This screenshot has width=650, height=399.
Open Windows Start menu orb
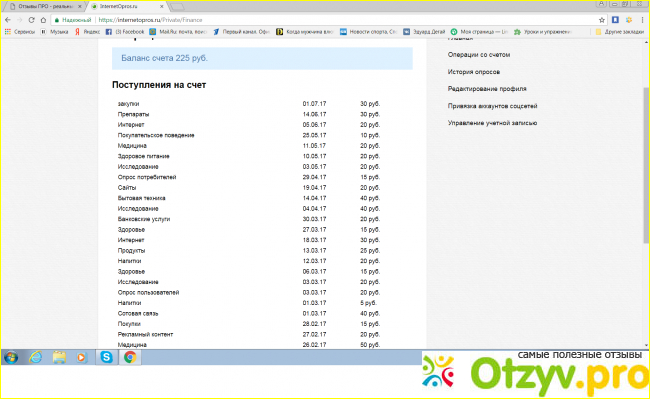[11, 357]
